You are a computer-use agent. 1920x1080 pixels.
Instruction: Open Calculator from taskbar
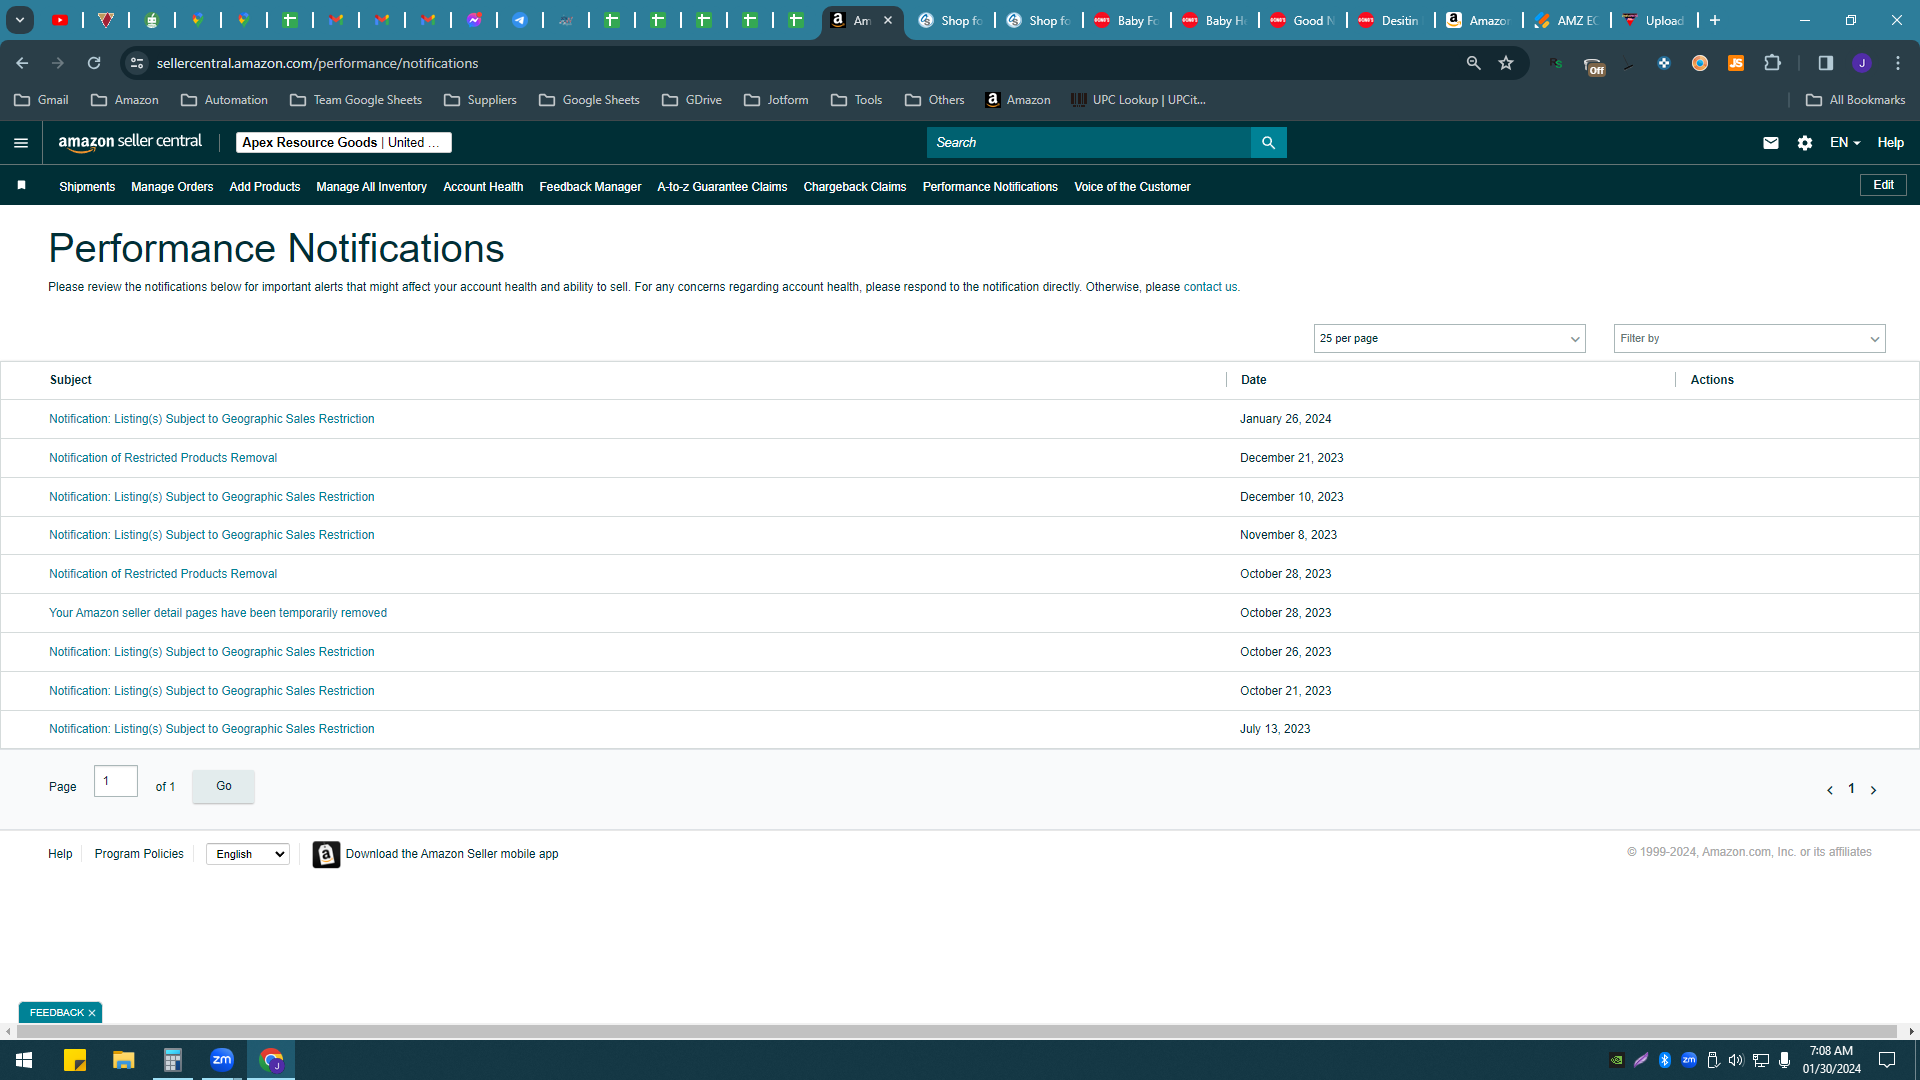173,1060
